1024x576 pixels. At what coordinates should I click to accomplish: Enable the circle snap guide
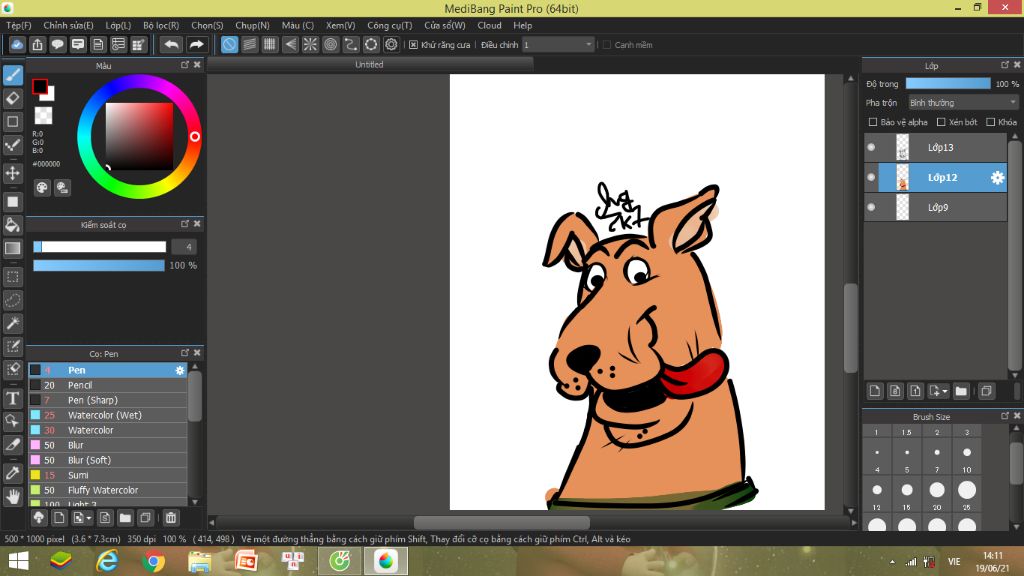coord(330,44)
